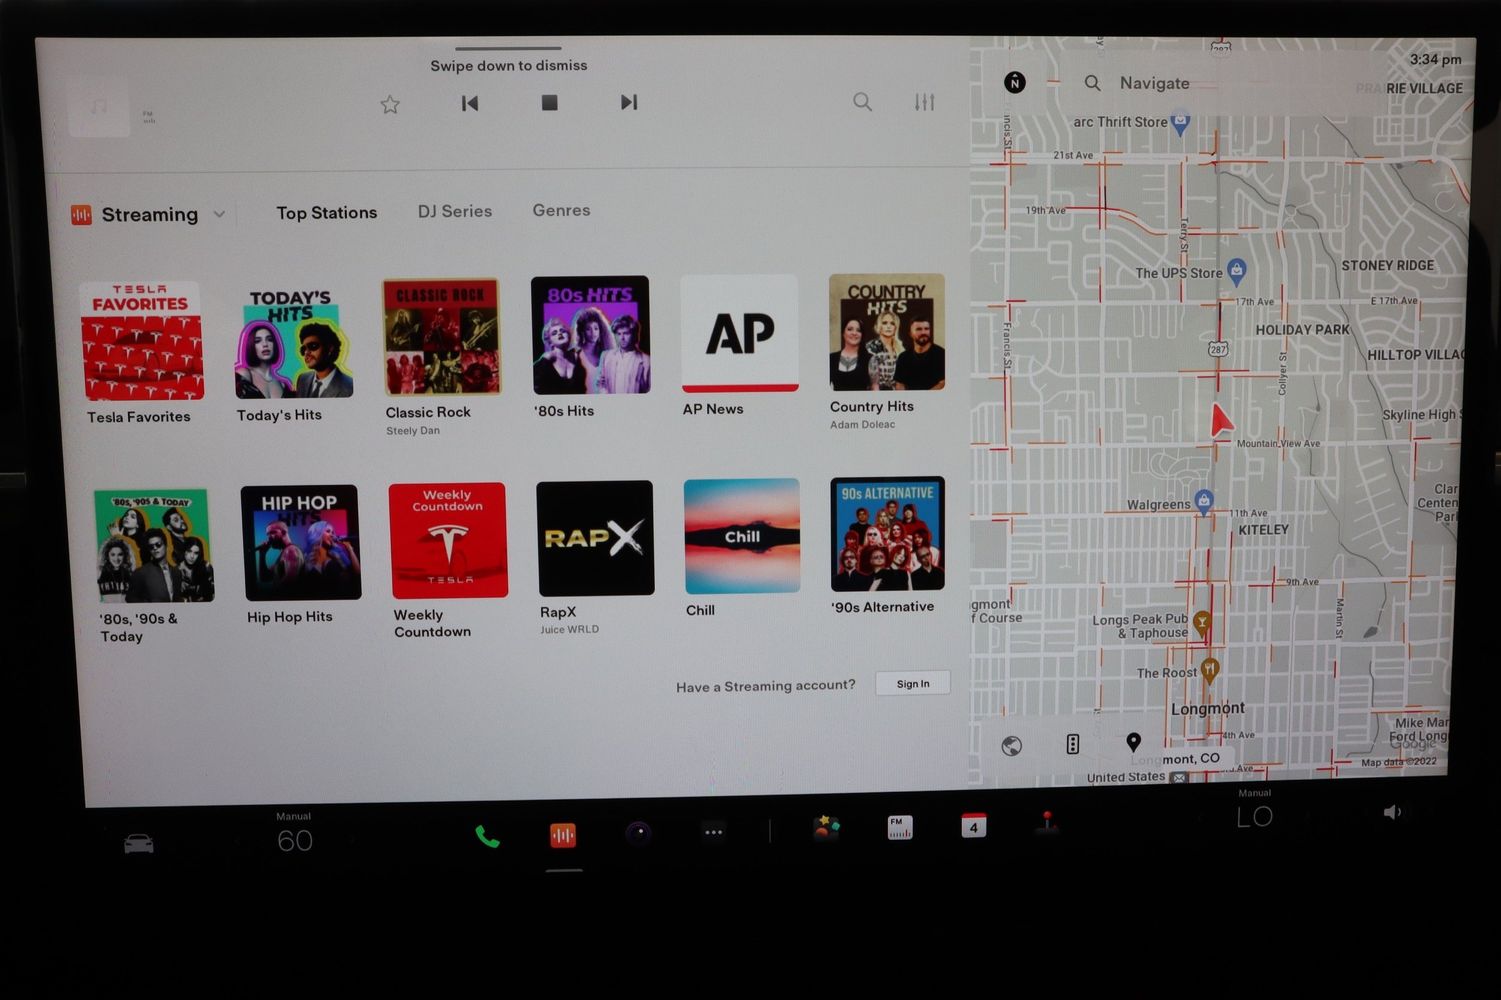Tap the red vehicle position arrow
This screenshot has height=1000, width=1501.
[x=1220, y=420]
